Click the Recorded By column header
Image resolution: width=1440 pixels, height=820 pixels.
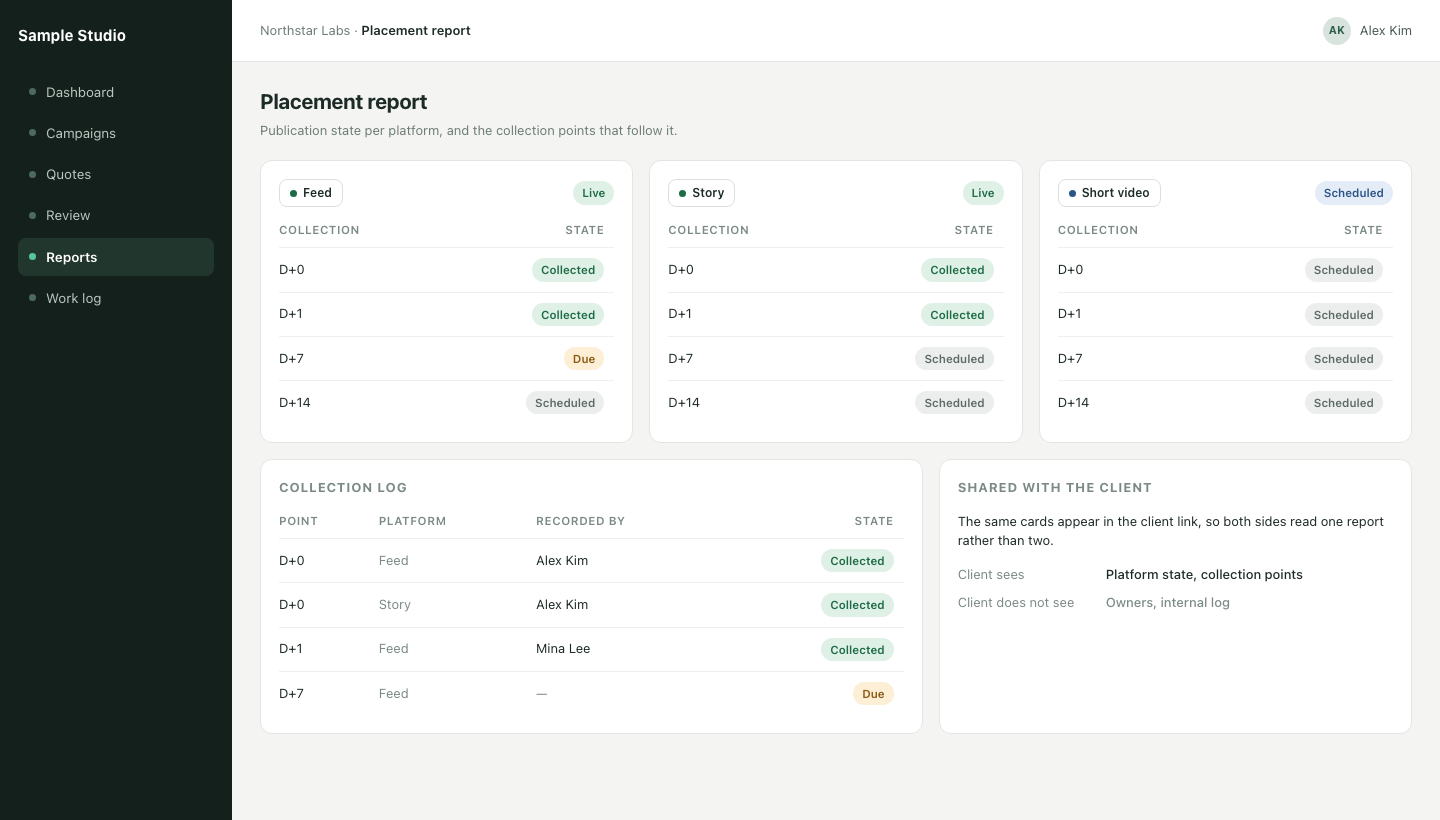pyautogui.click(x=580, y=521)
